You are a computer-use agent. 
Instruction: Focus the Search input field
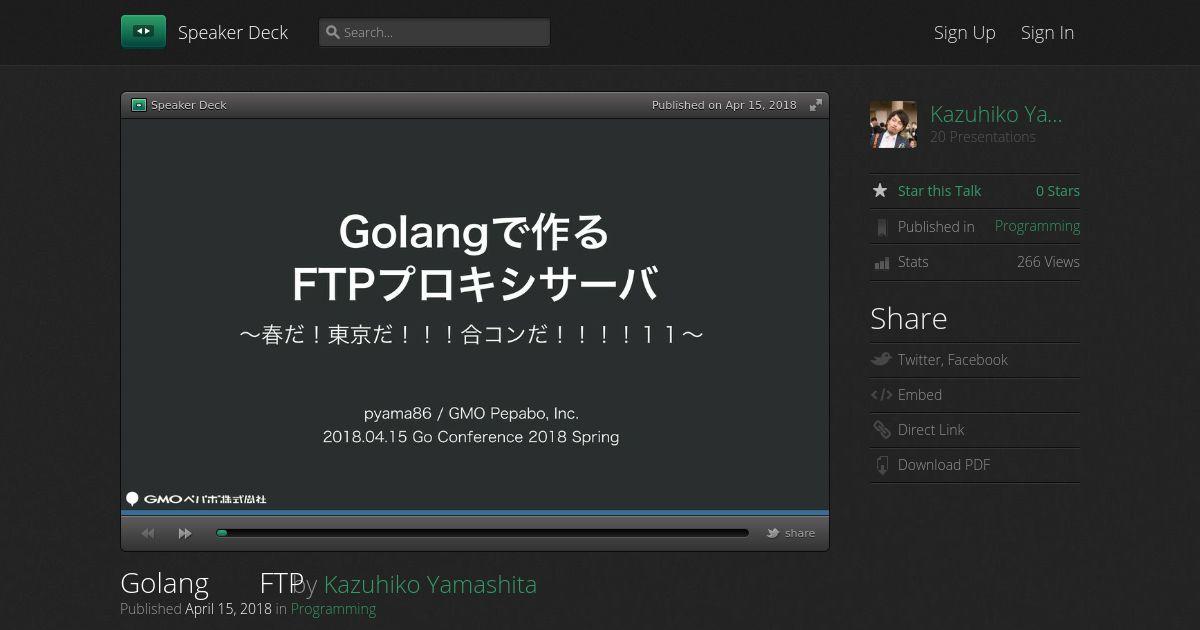tap(434, 32)
